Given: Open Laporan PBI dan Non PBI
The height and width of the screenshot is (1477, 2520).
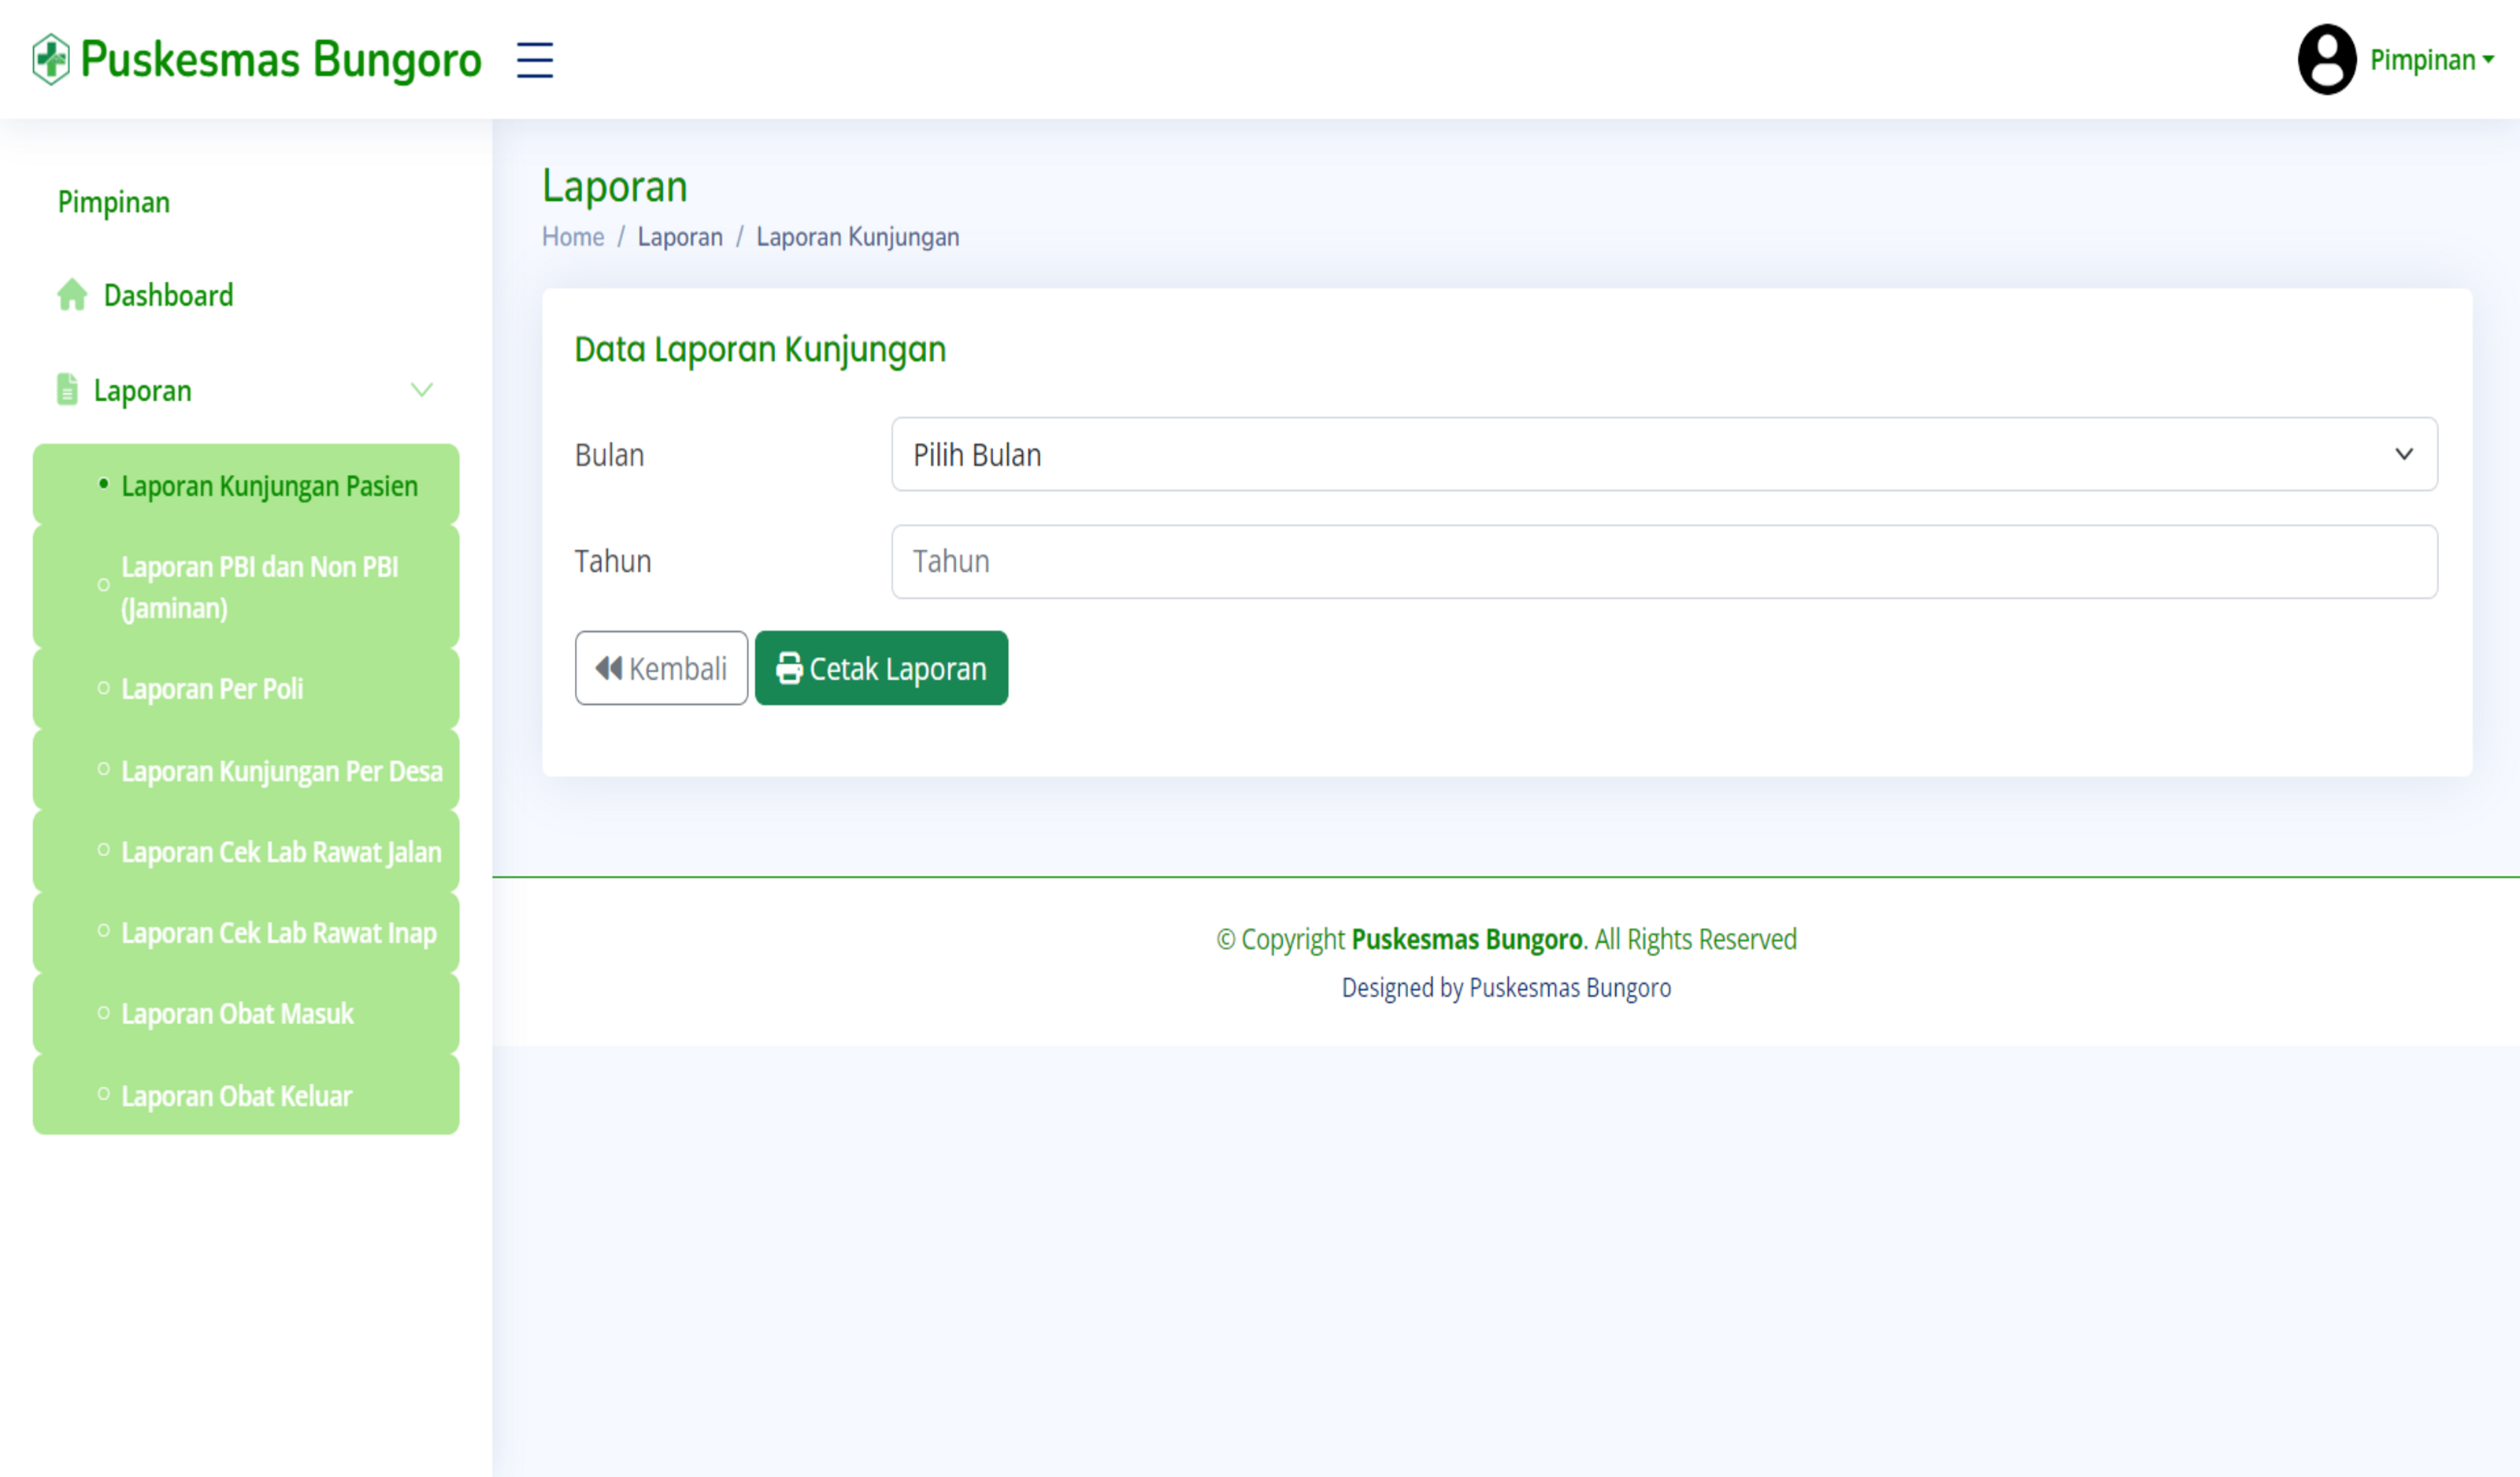Looking at the screenshot, I should tap(259, 587).
